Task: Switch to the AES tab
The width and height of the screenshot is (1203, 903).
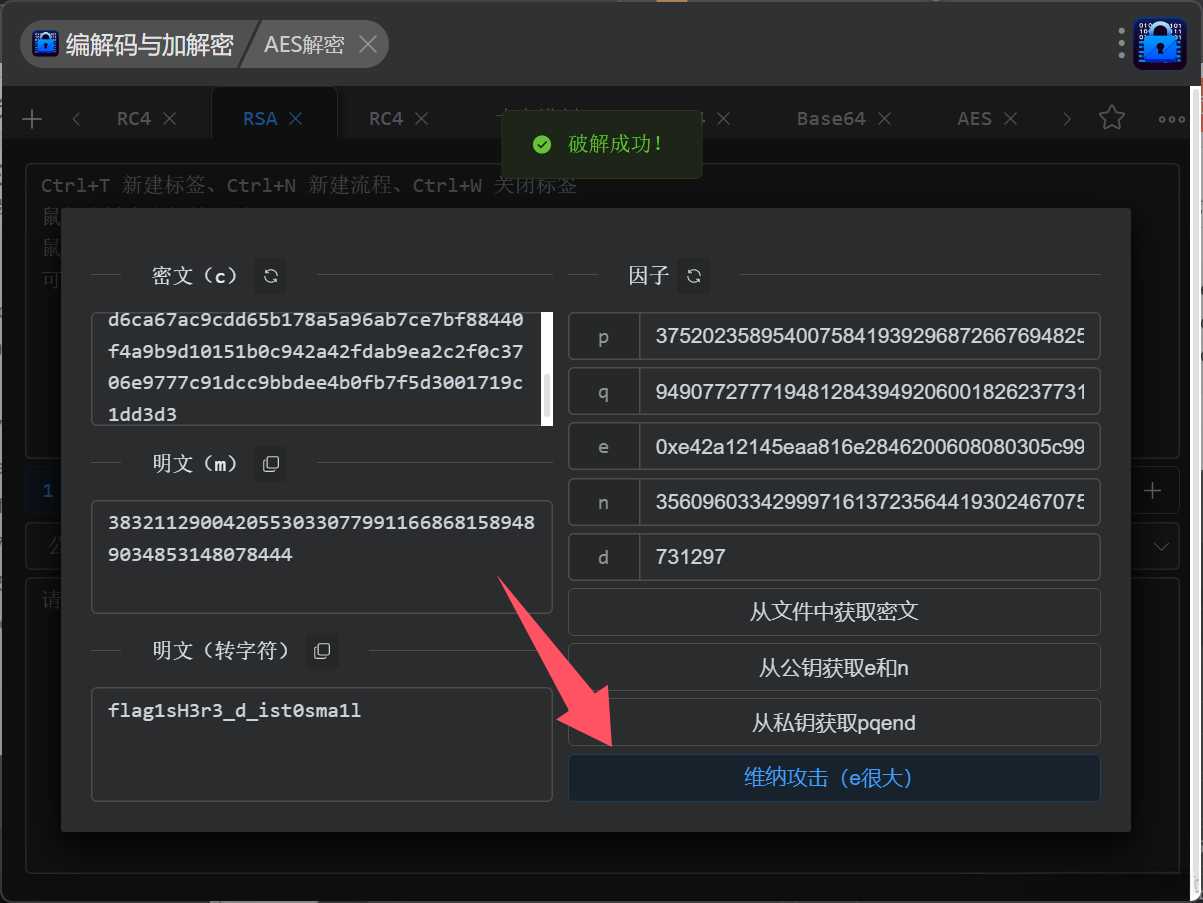Action: [x=974, y=119]
